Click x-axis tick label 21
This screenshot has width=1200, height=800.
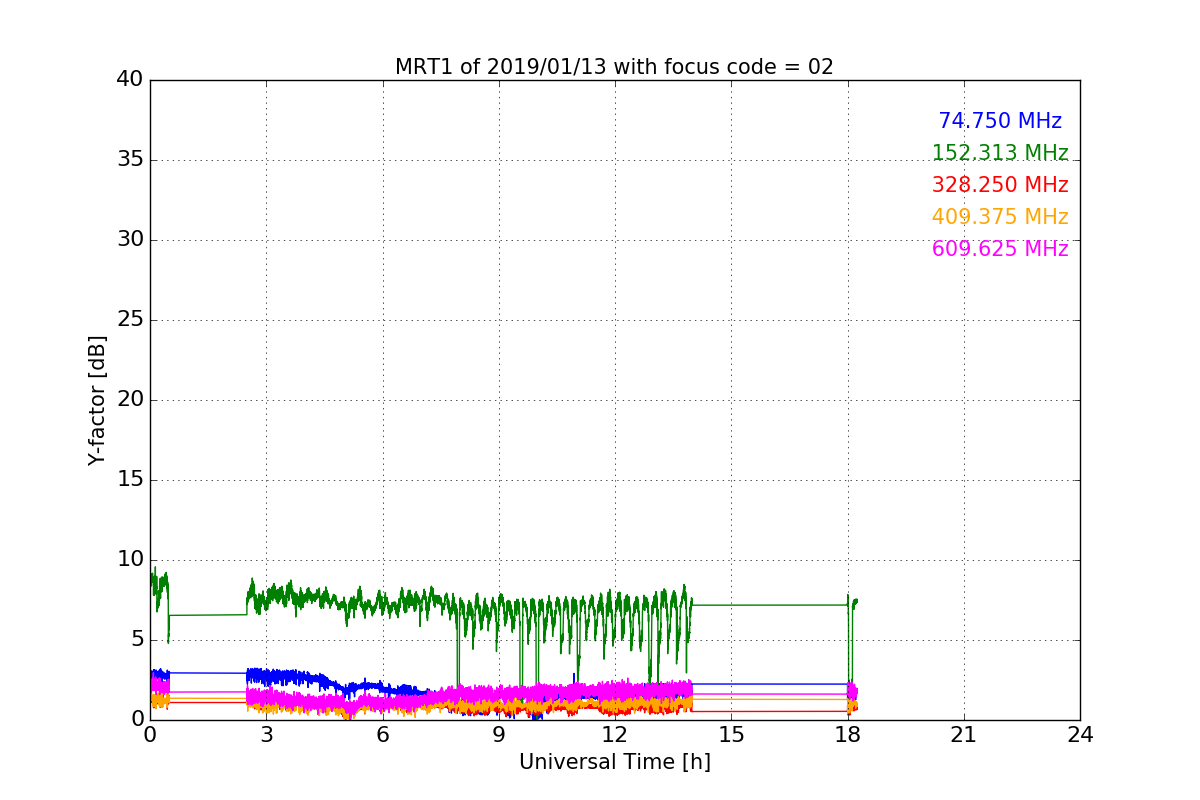tap(964, 735)
